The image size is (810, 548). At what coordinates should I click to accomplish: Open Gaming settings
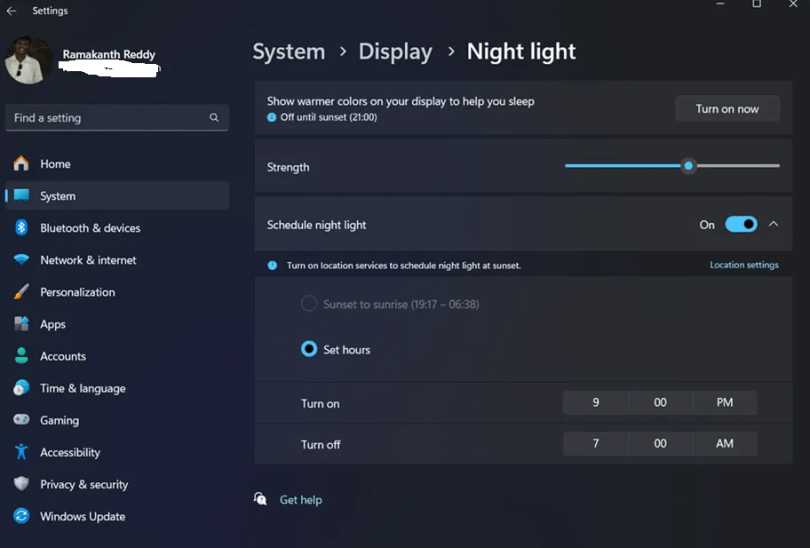[117, 420]
